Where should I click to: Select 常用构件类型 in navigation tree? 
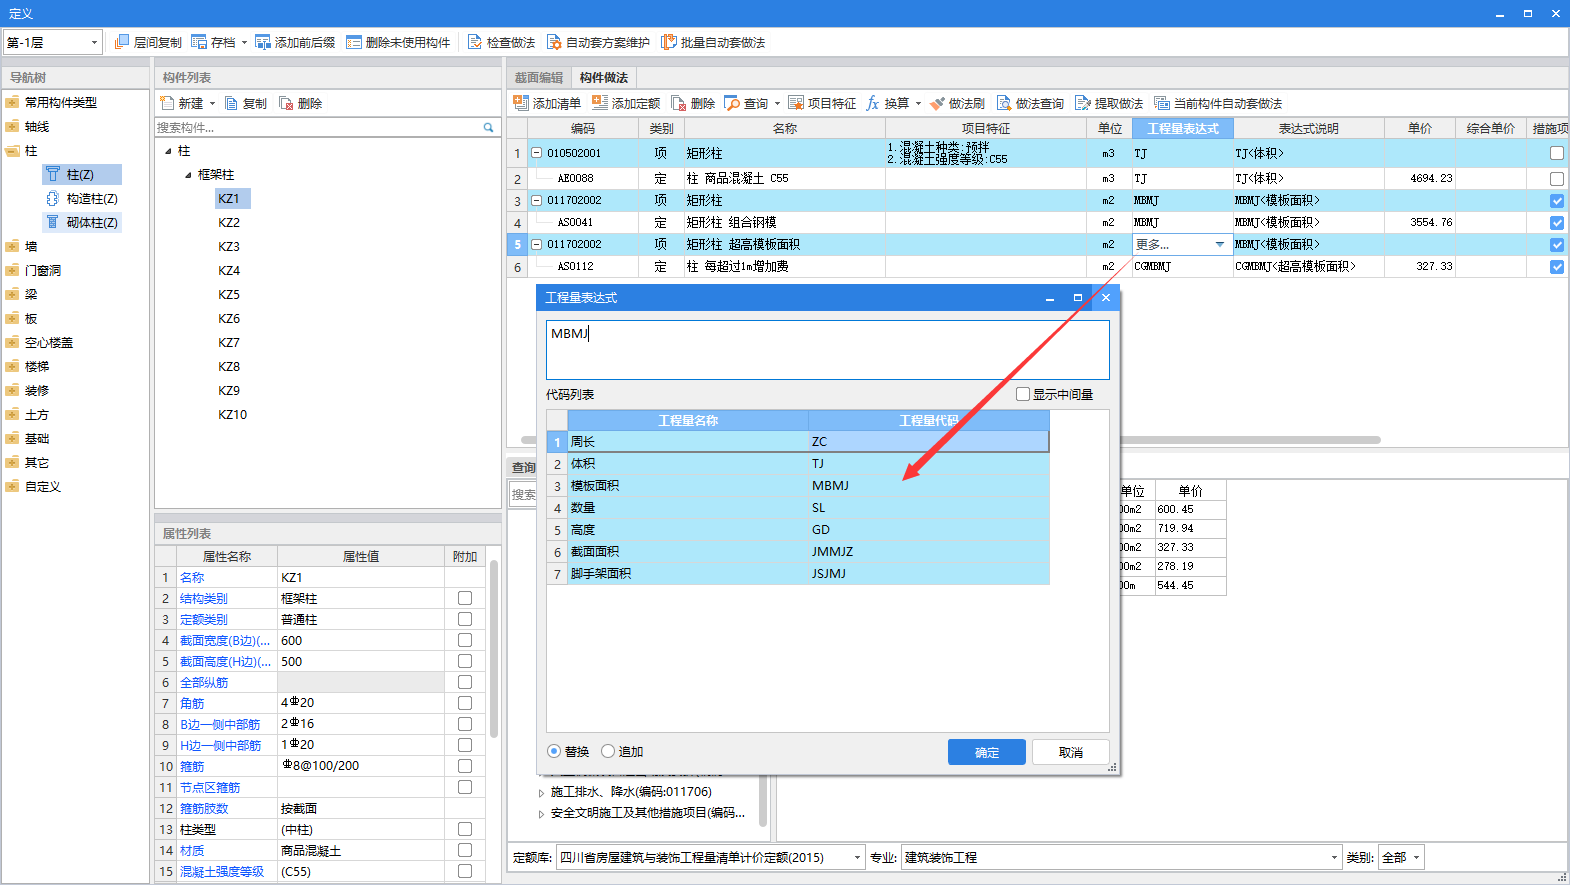(61, 102)
